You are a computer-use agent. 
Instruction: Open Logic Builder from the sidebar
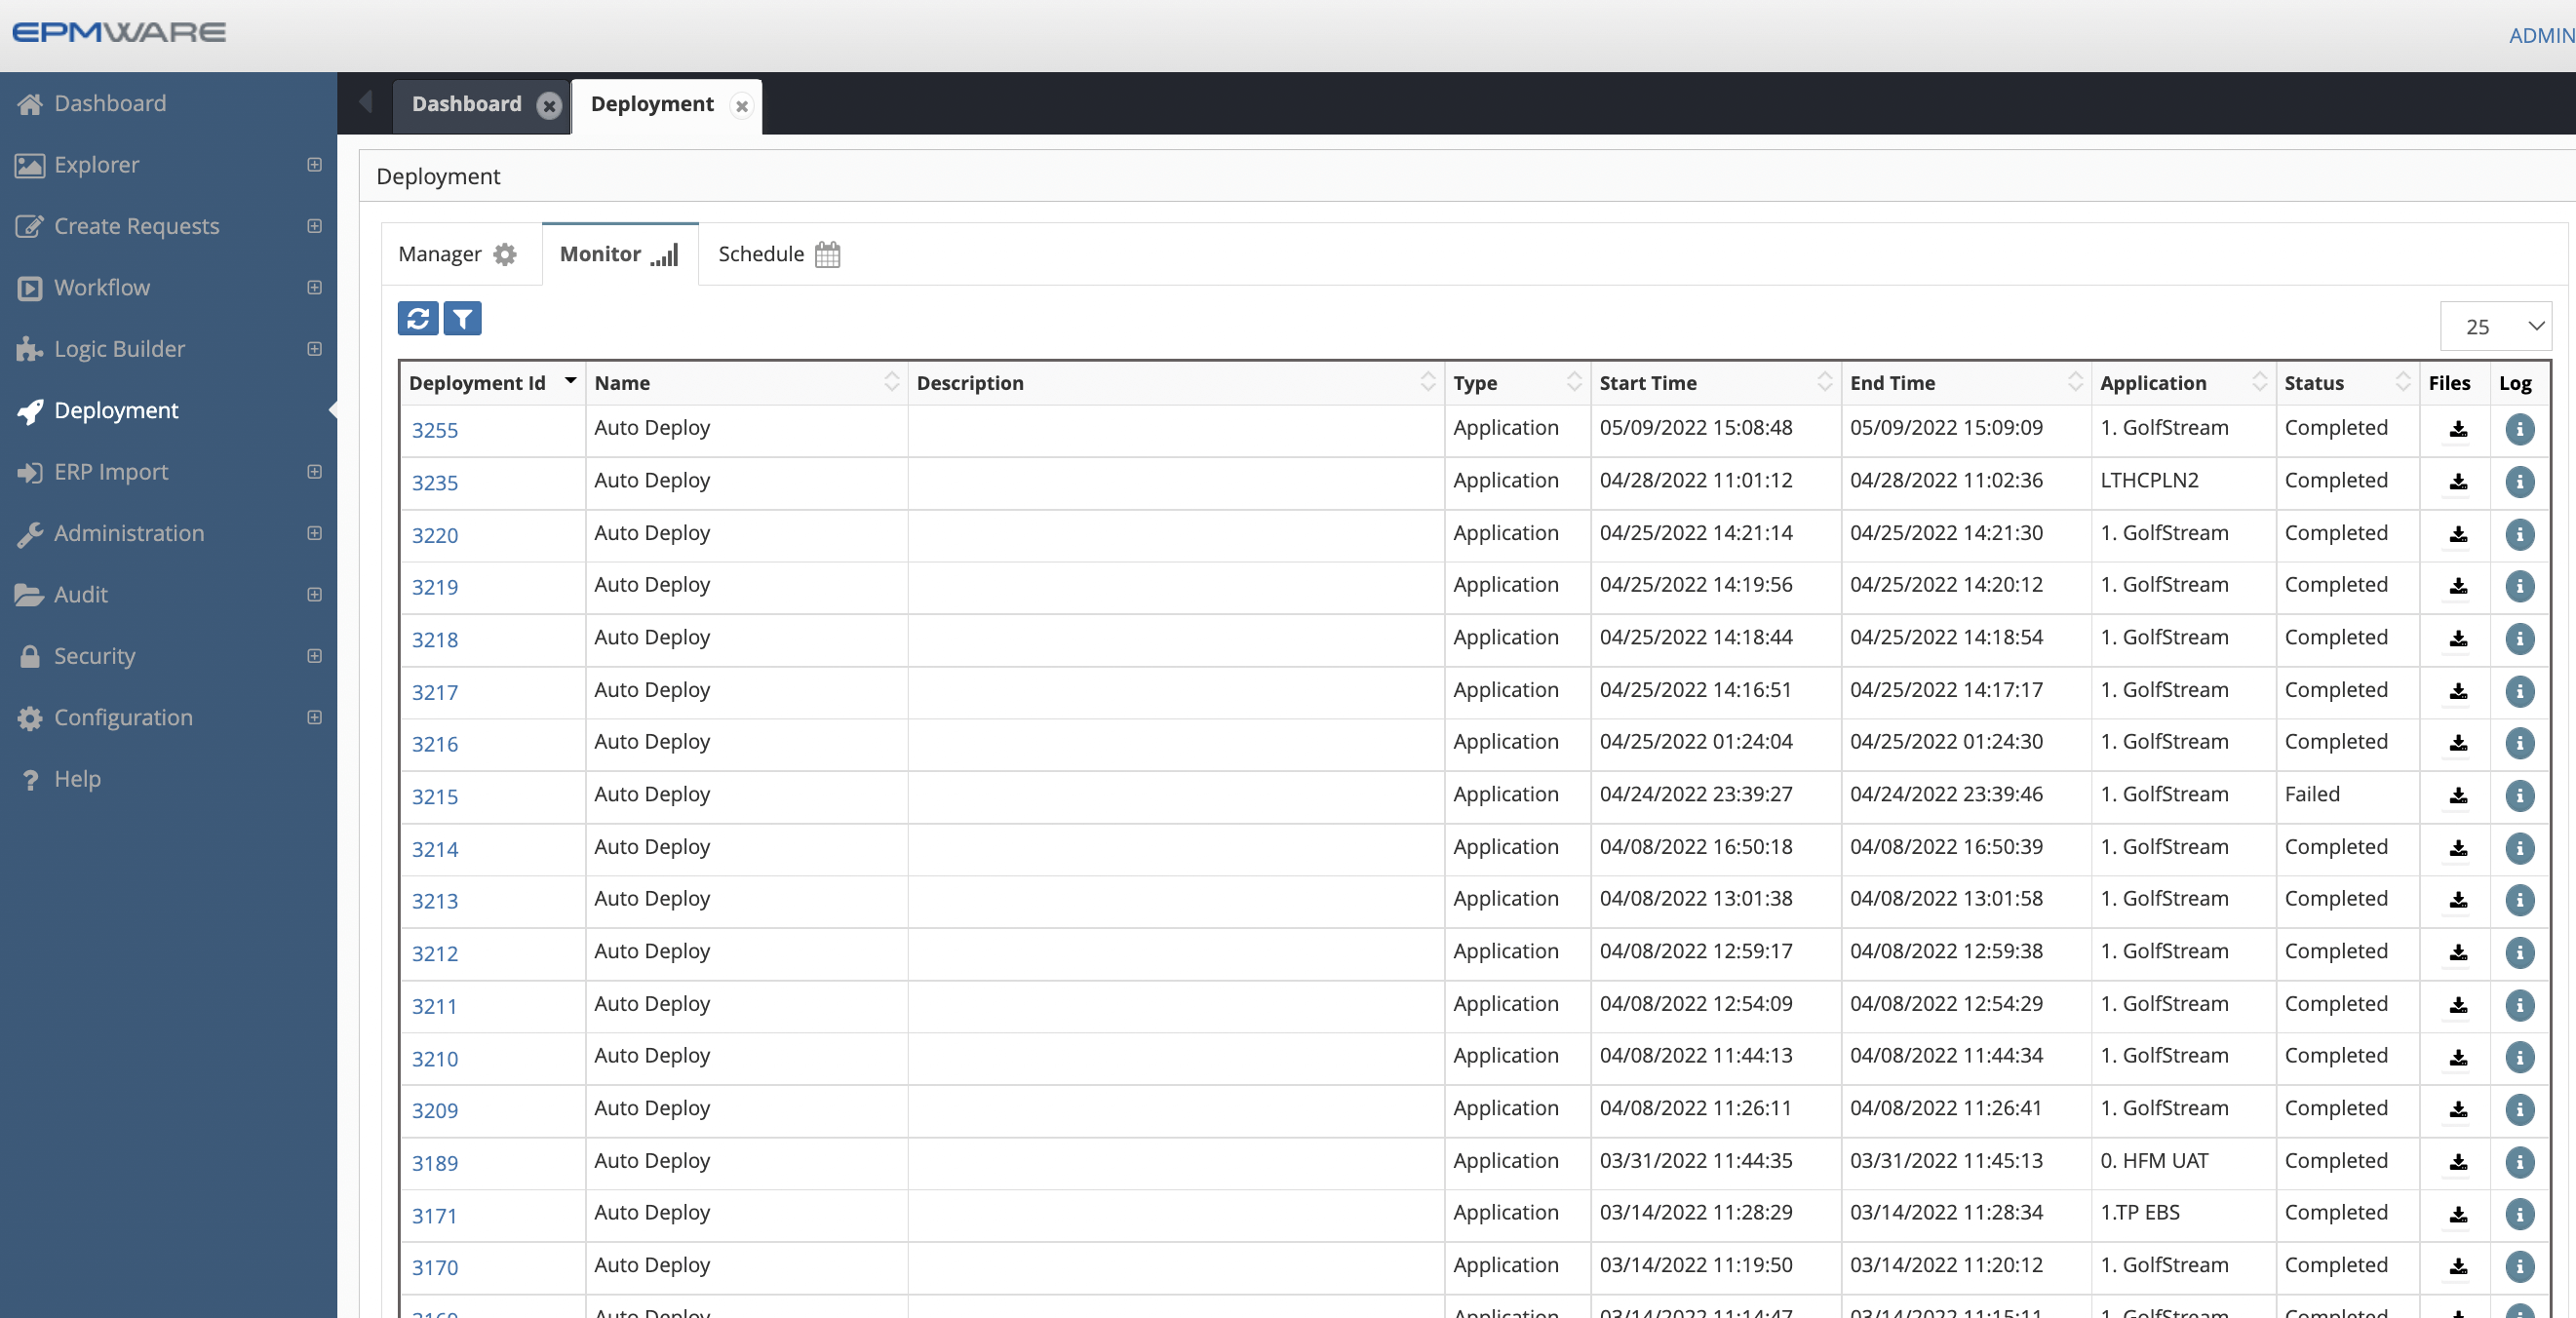pos(119,348)
